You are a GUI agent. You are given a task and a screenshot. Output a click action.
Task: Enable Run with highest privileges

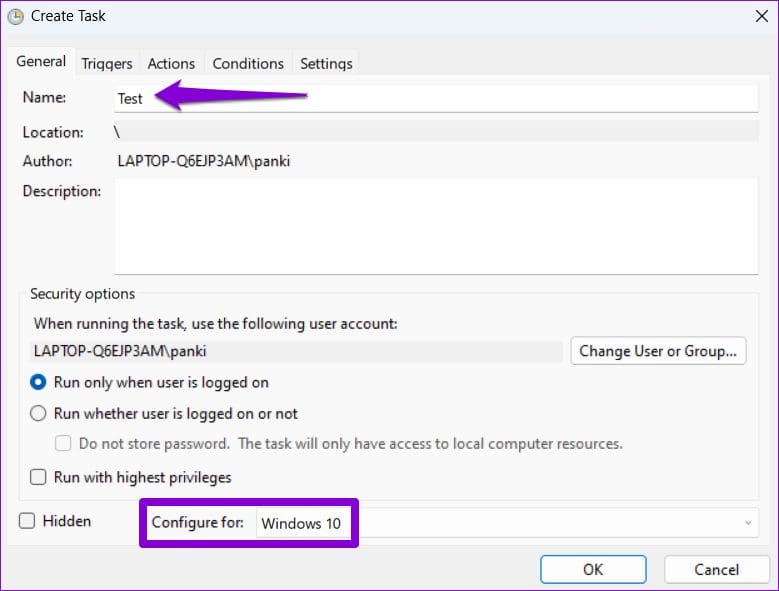point(39,477)
